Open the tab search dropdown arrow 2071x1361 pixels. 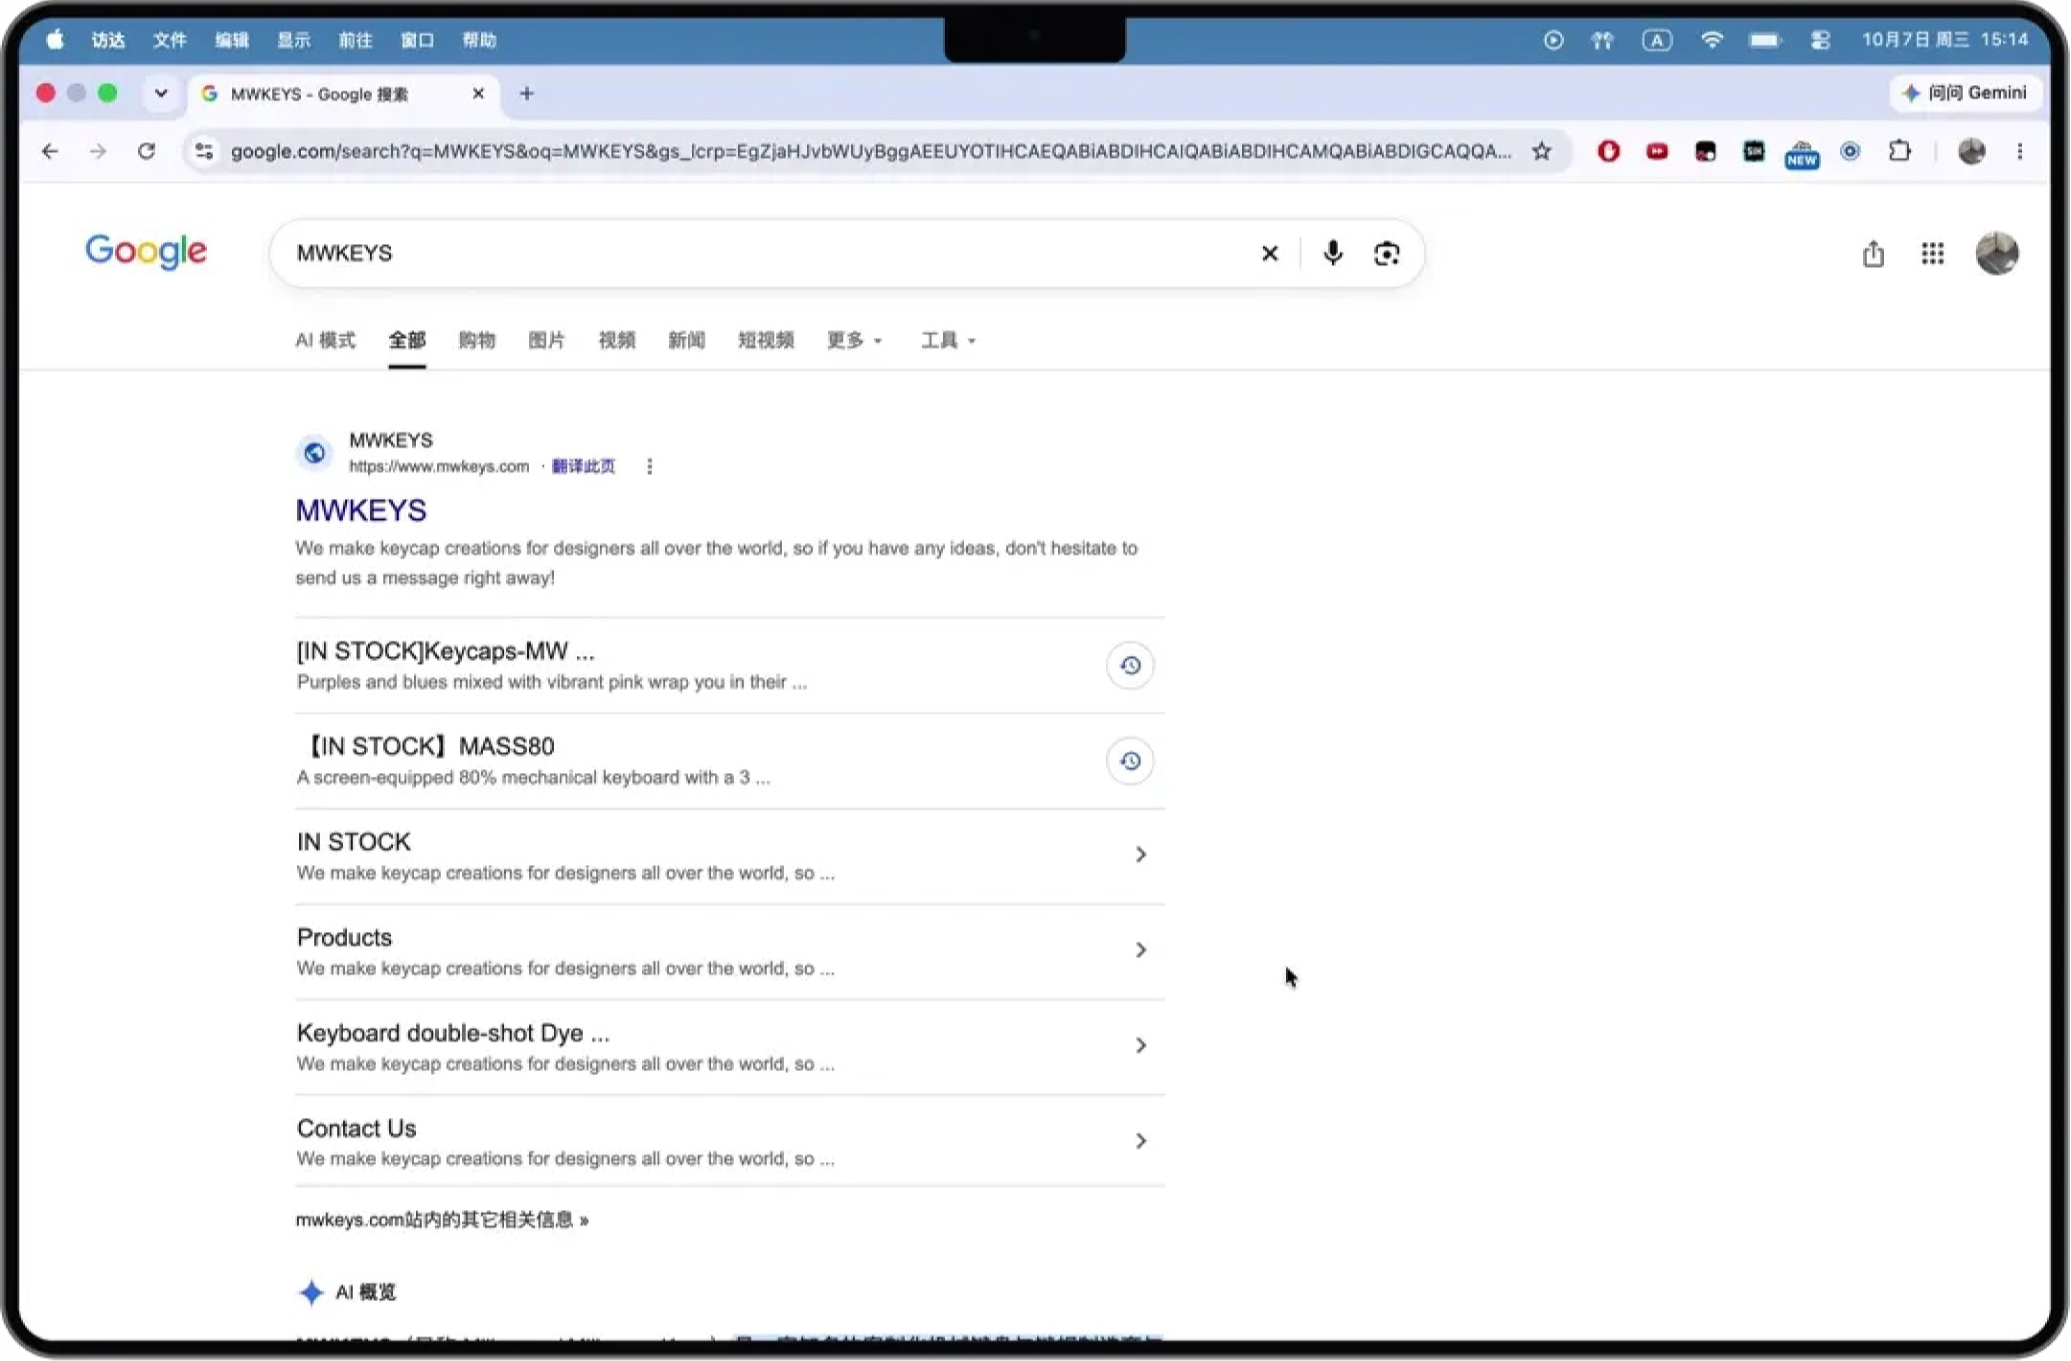[160, 93]
